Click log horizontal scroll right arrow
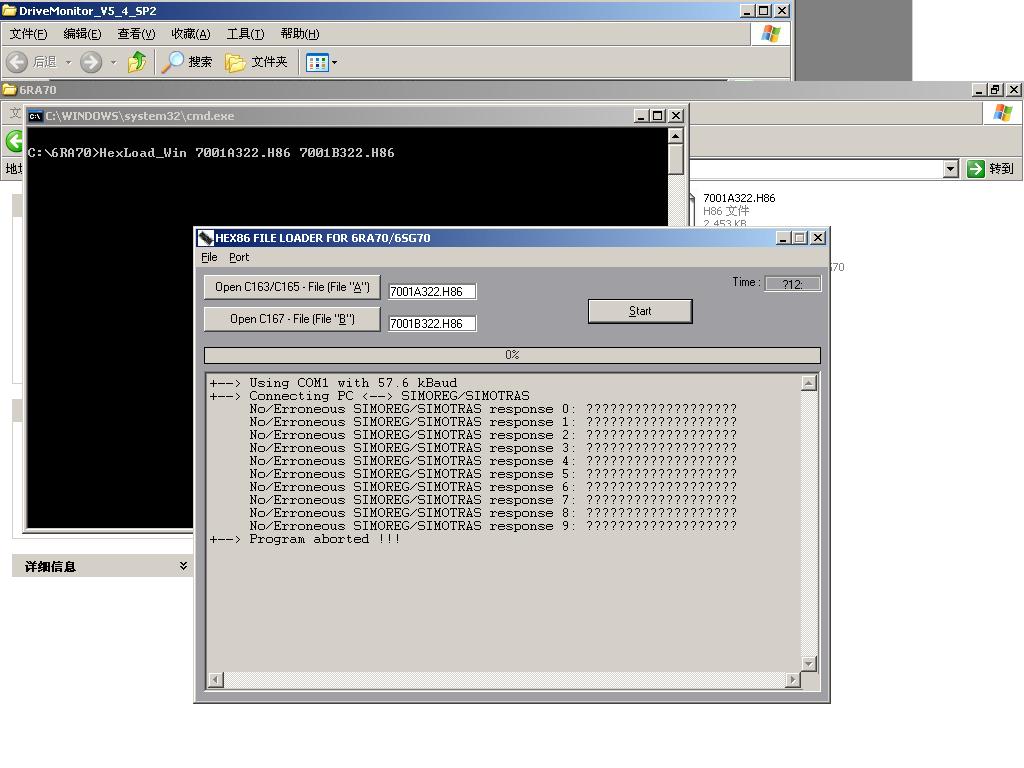This screenshot has height=768, width=1024. 792,680
